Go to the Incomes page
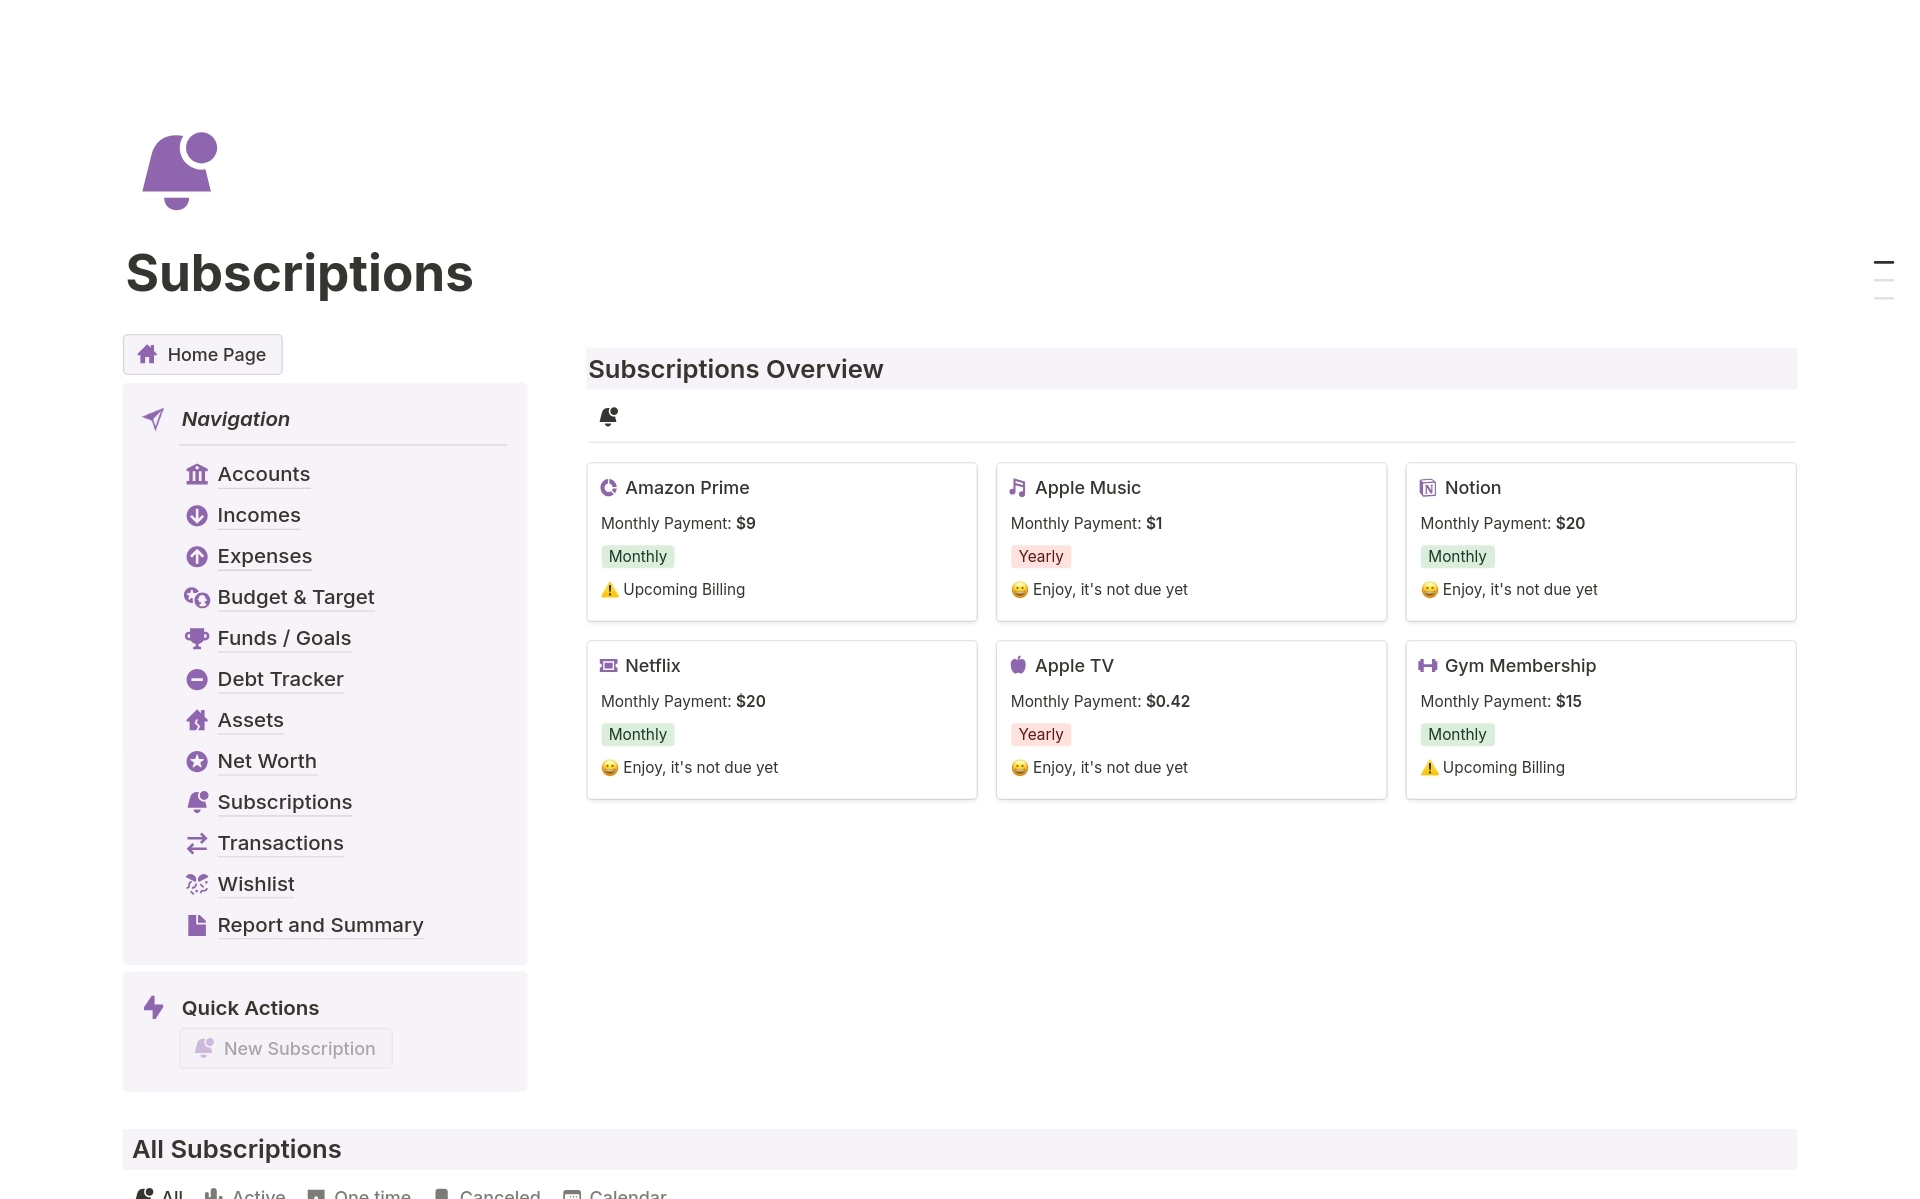Viewport: 1920px width, 1199px height. [x=259, y=515]
